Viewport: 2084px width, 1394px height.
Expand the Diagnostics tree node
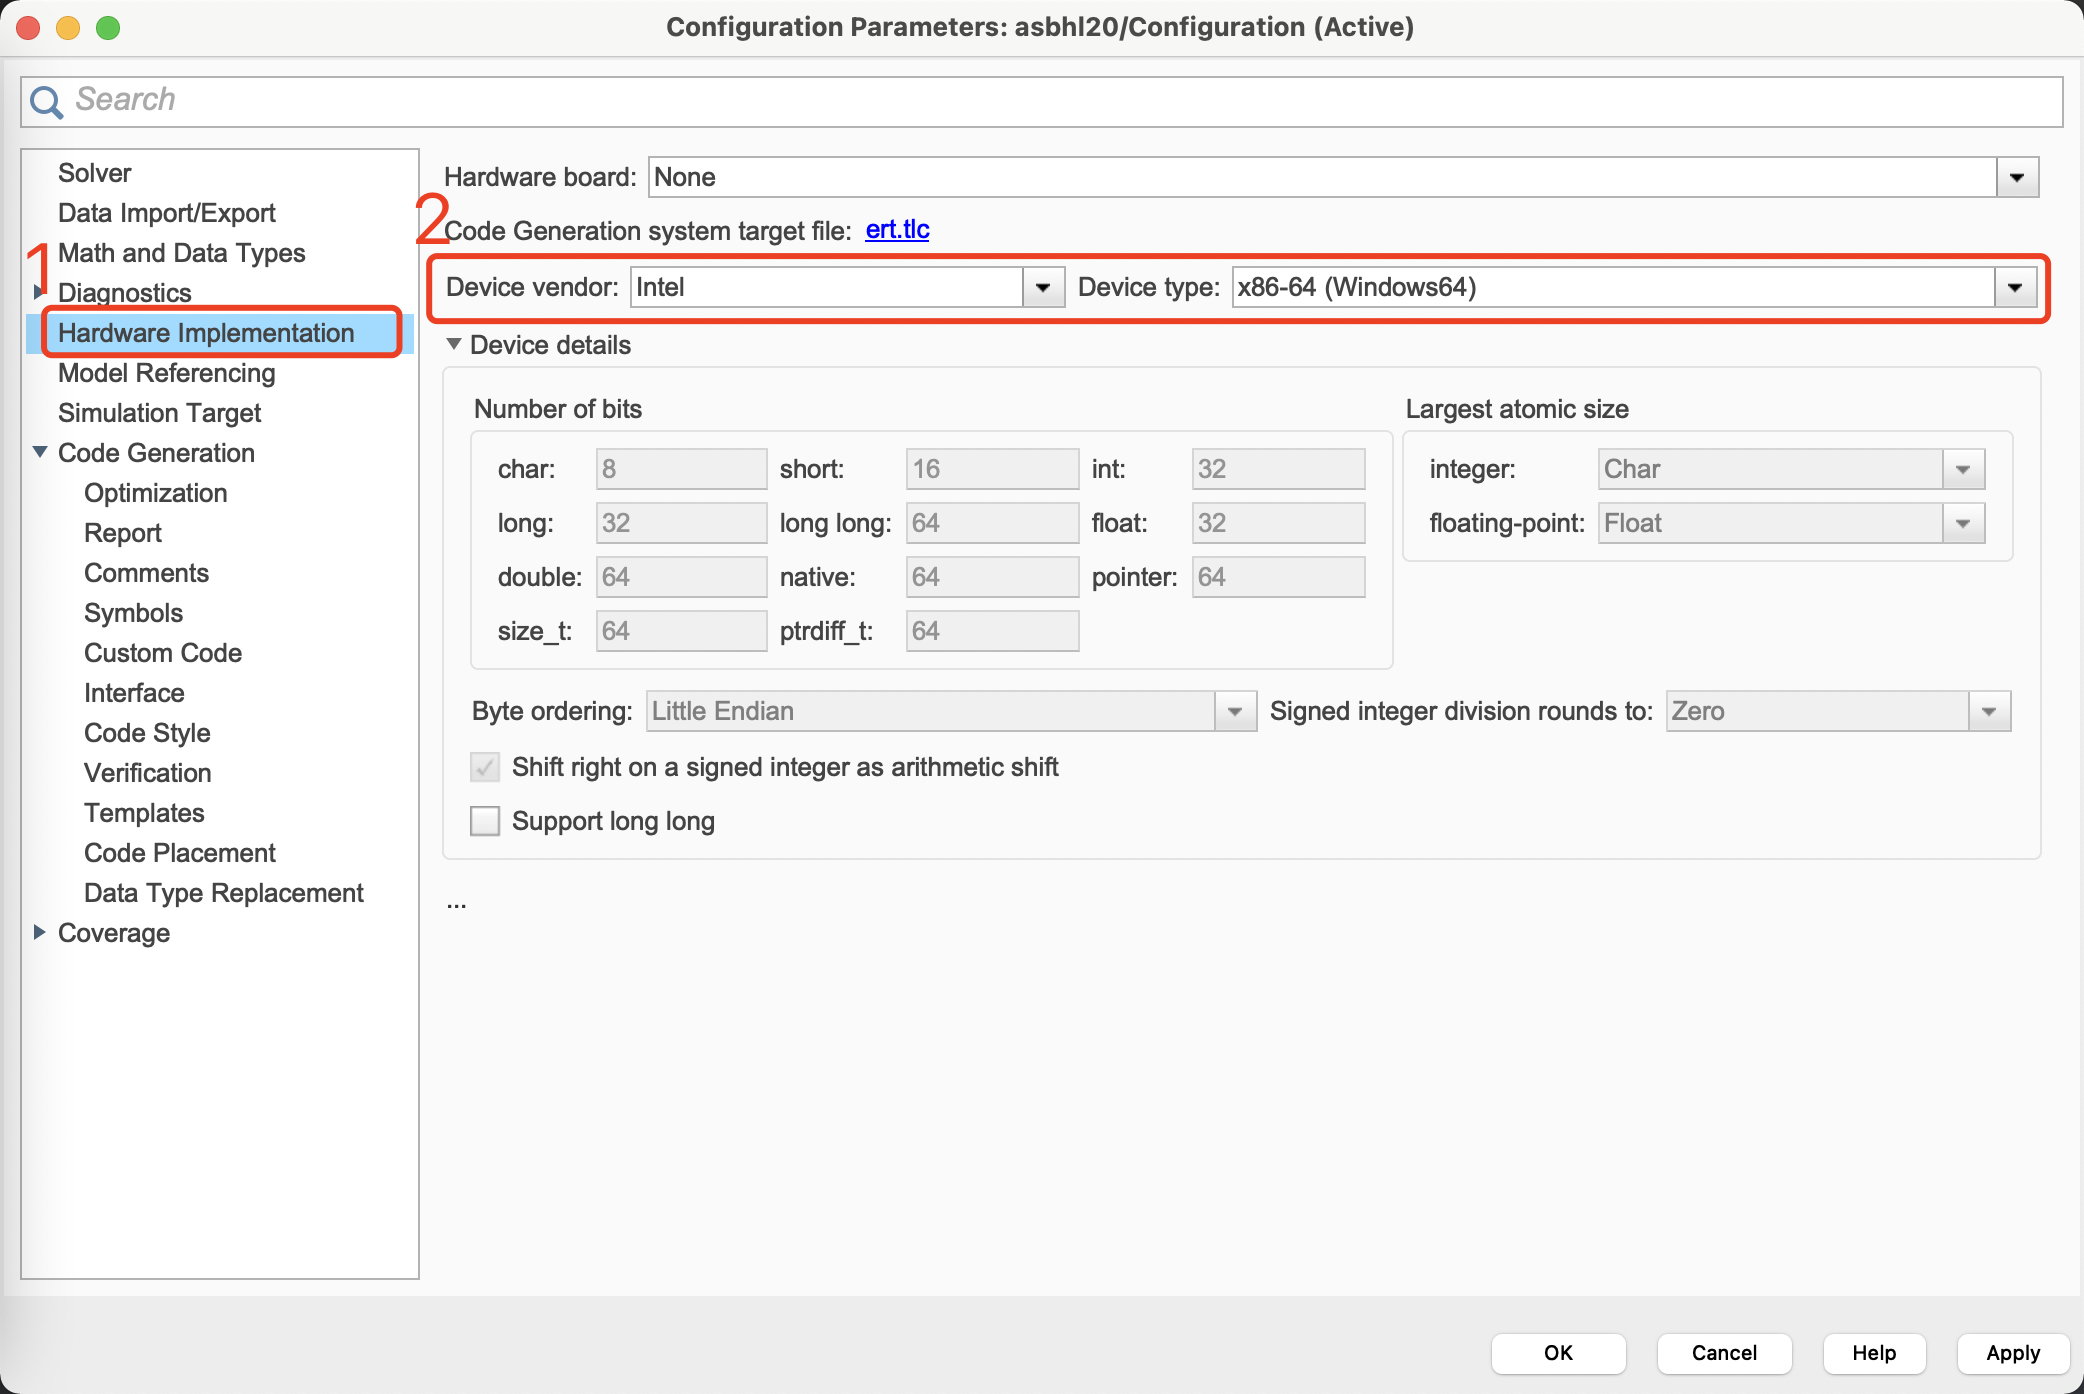tap(39, 292)
